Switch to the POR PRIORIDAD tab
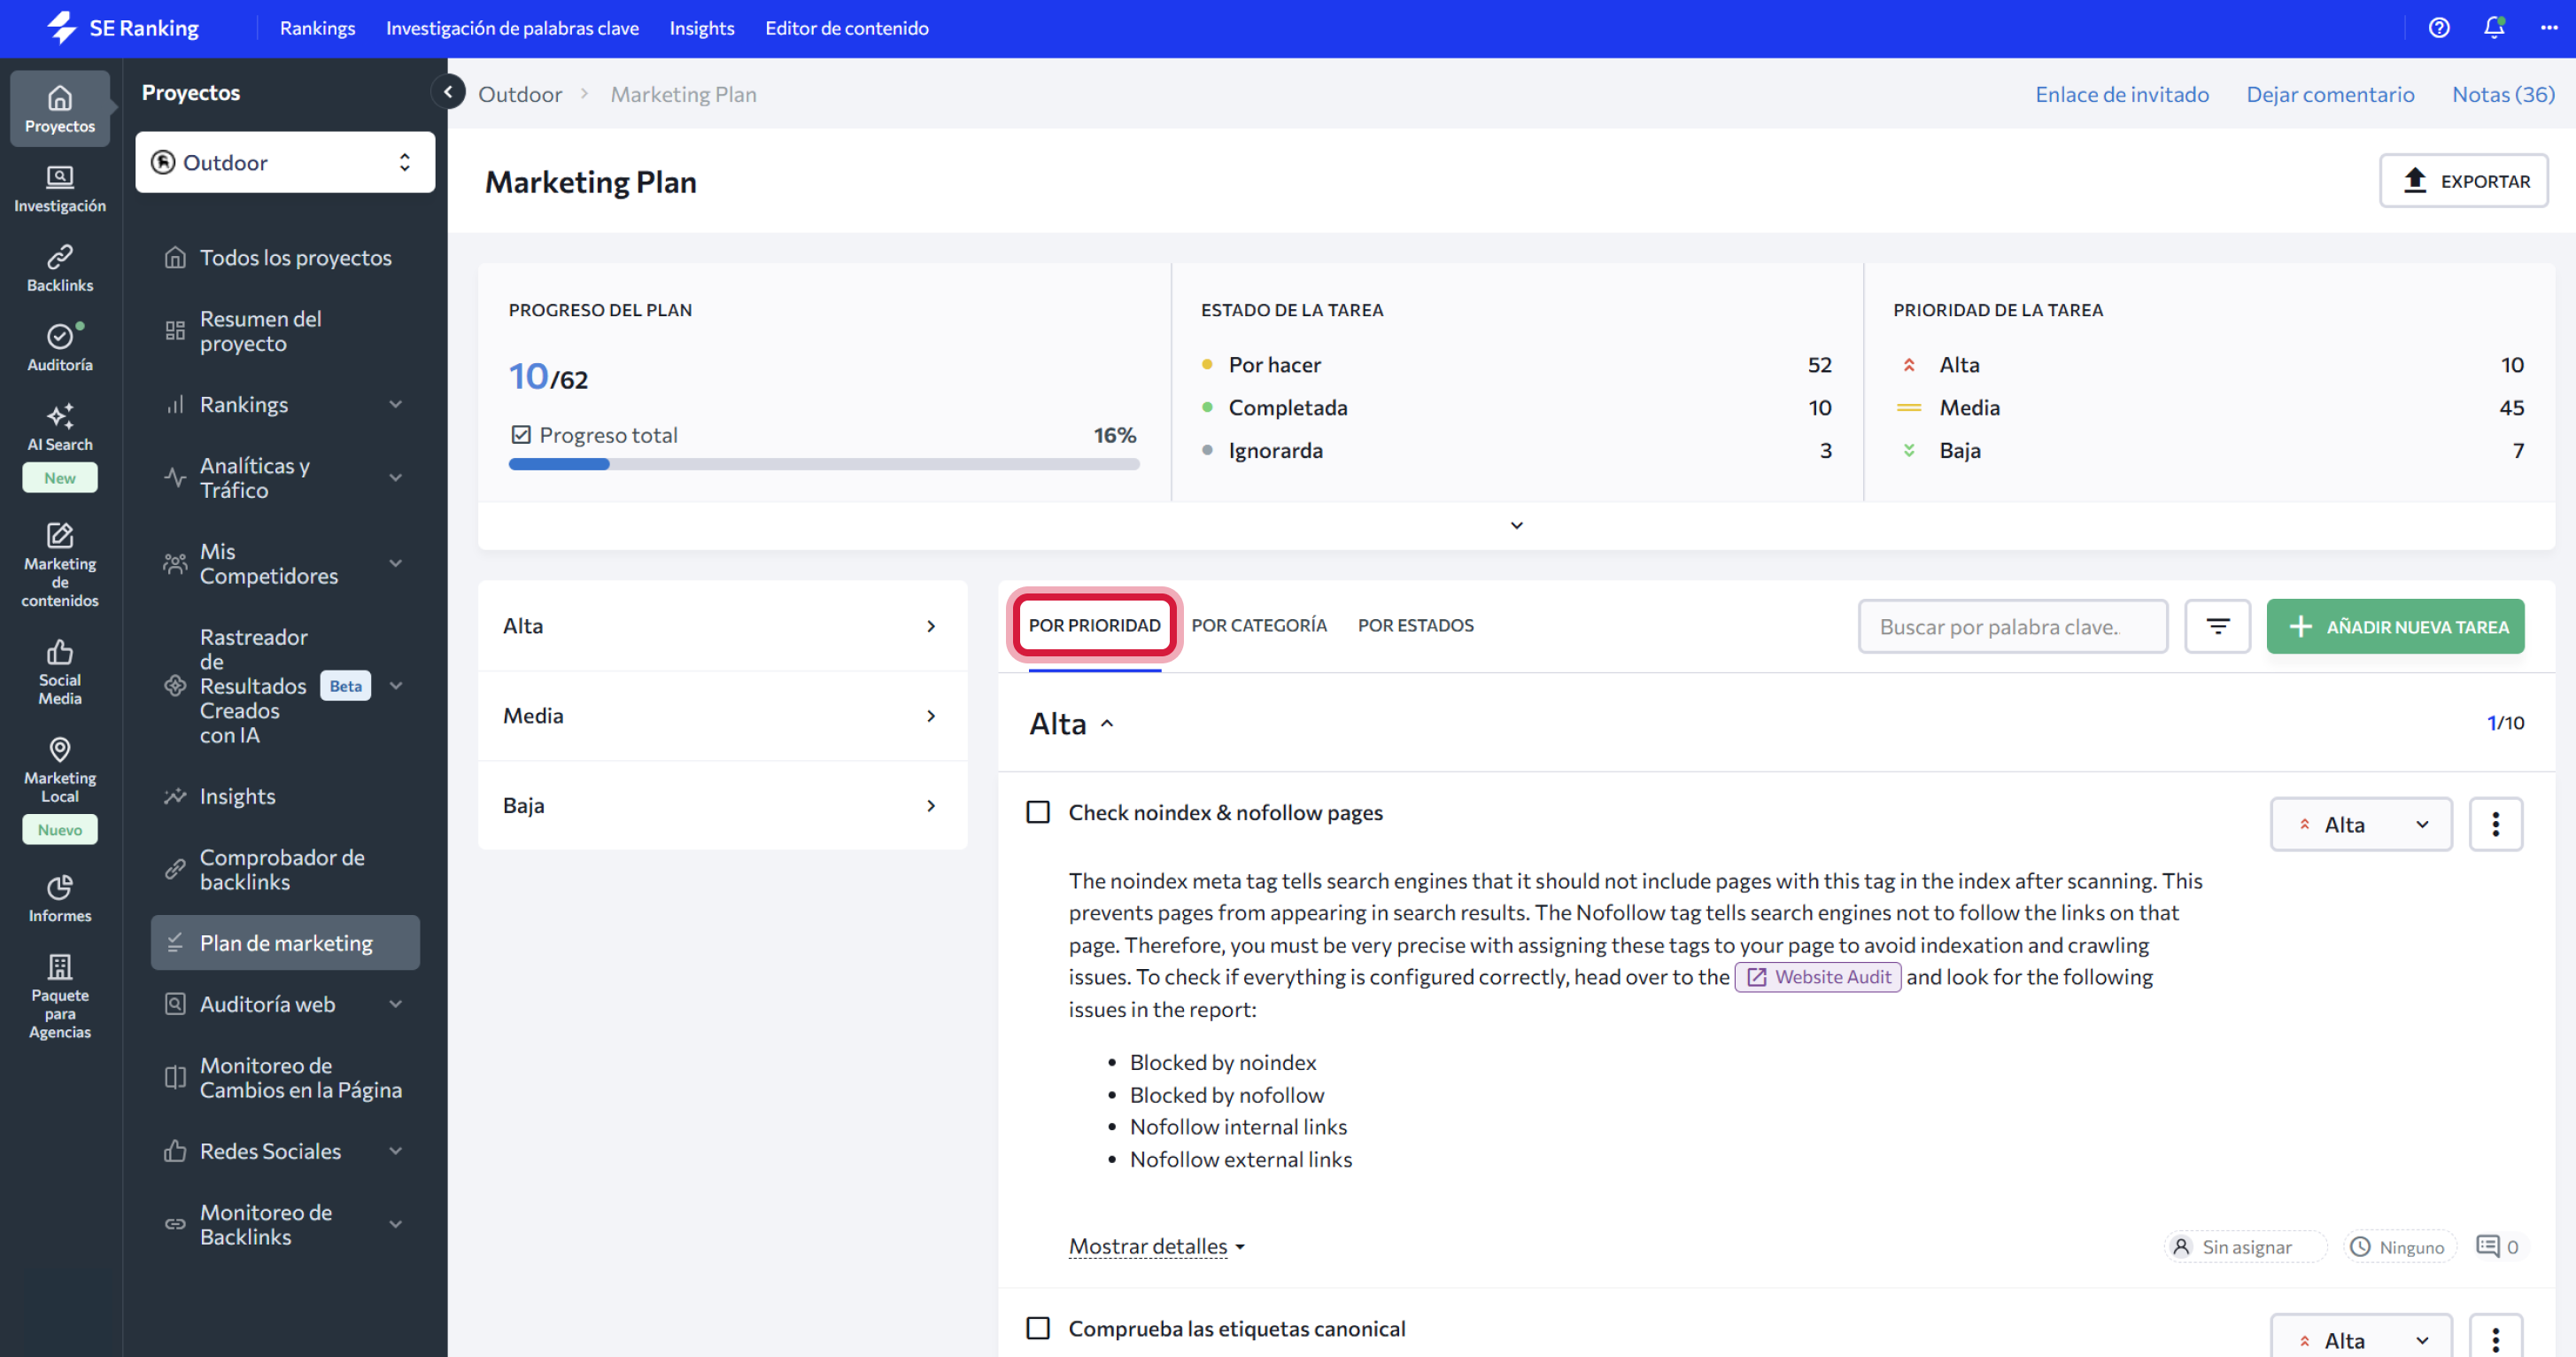2576x1357 pixels. (1094, 625)
